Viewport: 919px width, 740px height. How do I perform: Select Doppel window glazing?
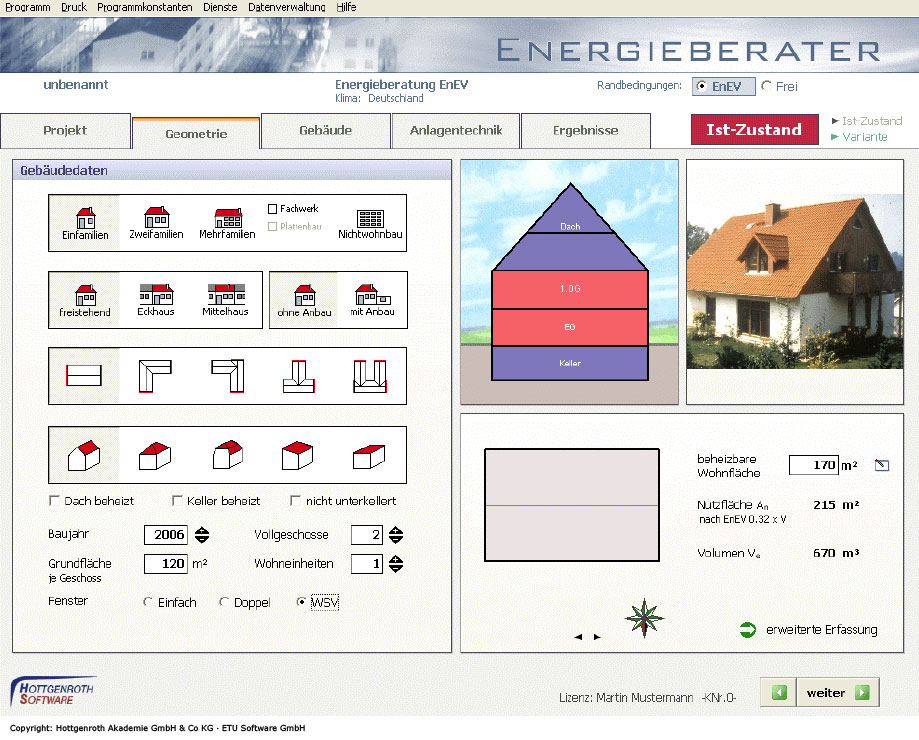click(x=223, y=602)
